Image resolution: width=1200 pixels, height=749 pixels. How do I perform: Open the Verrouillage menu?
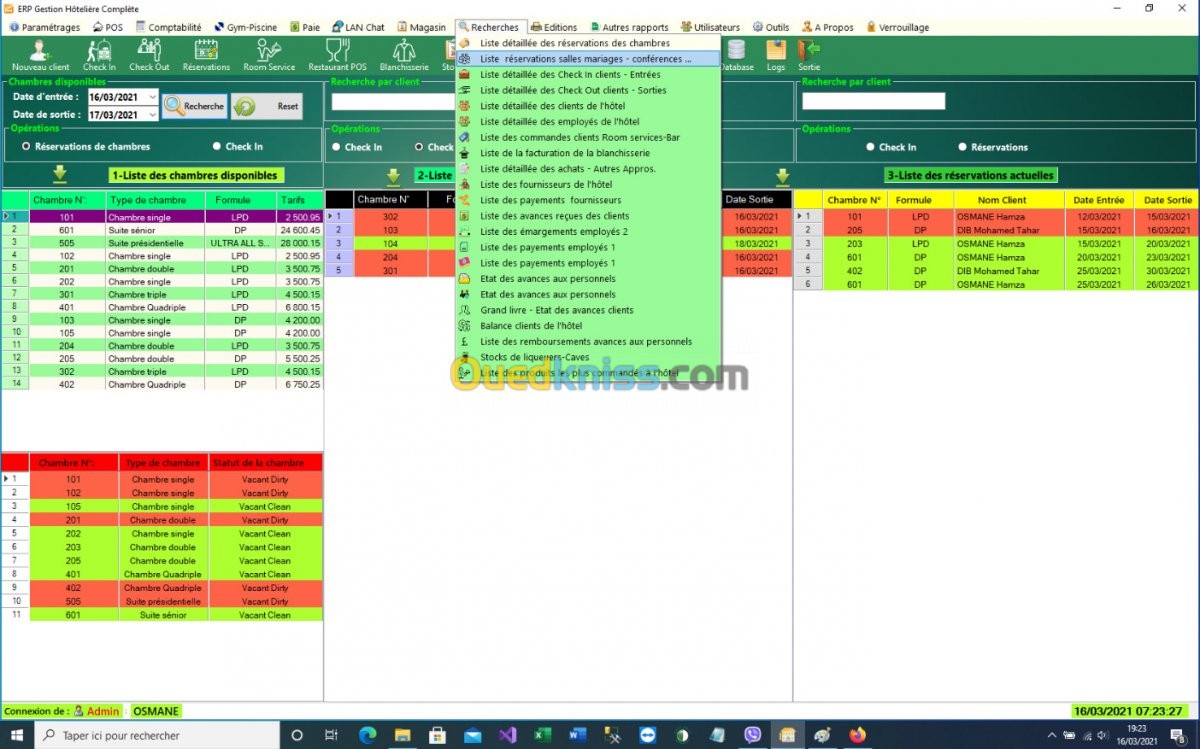click(897, 27)
